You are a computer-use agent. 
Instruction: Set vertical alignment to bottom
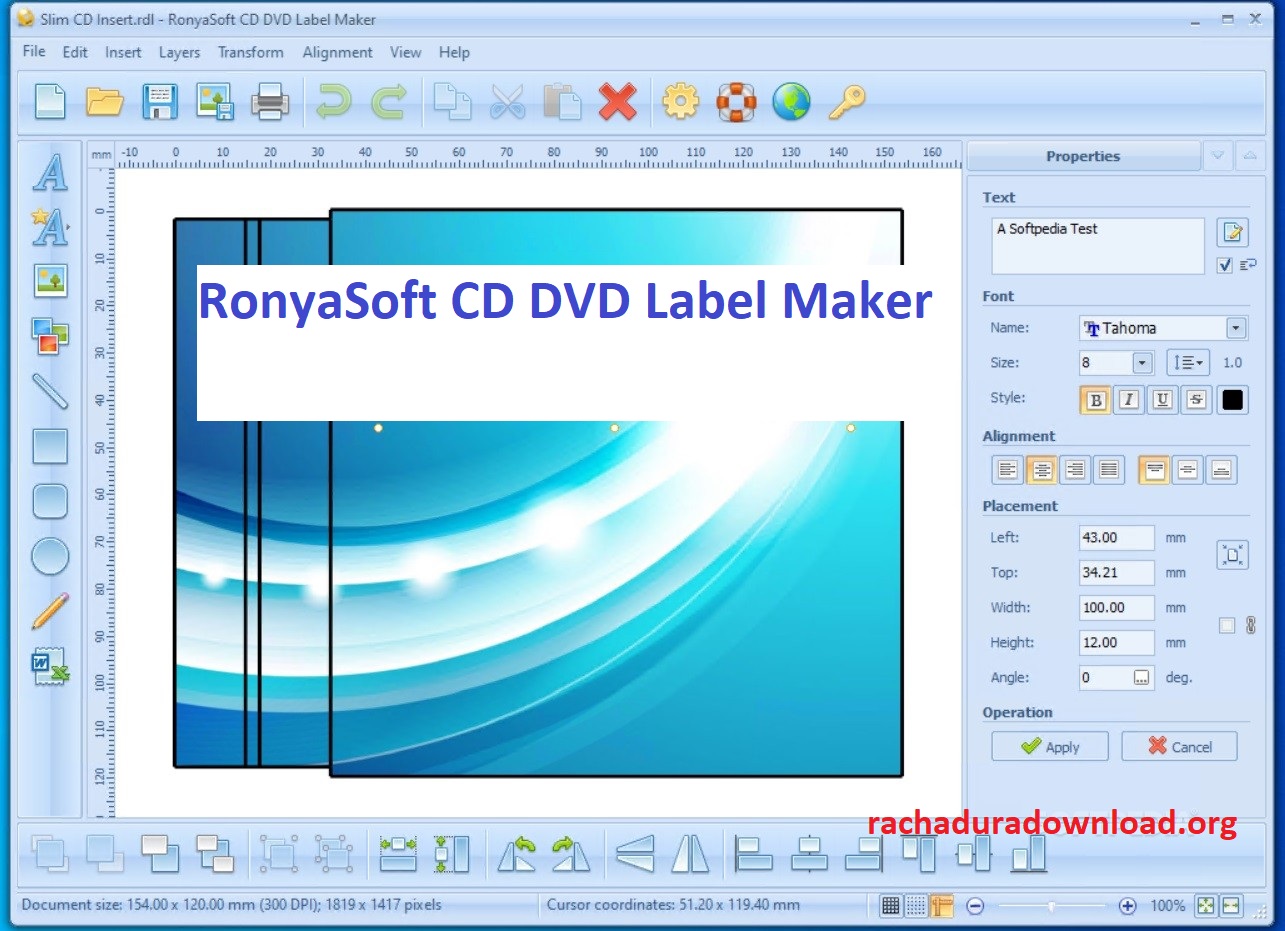(1221, 469)
